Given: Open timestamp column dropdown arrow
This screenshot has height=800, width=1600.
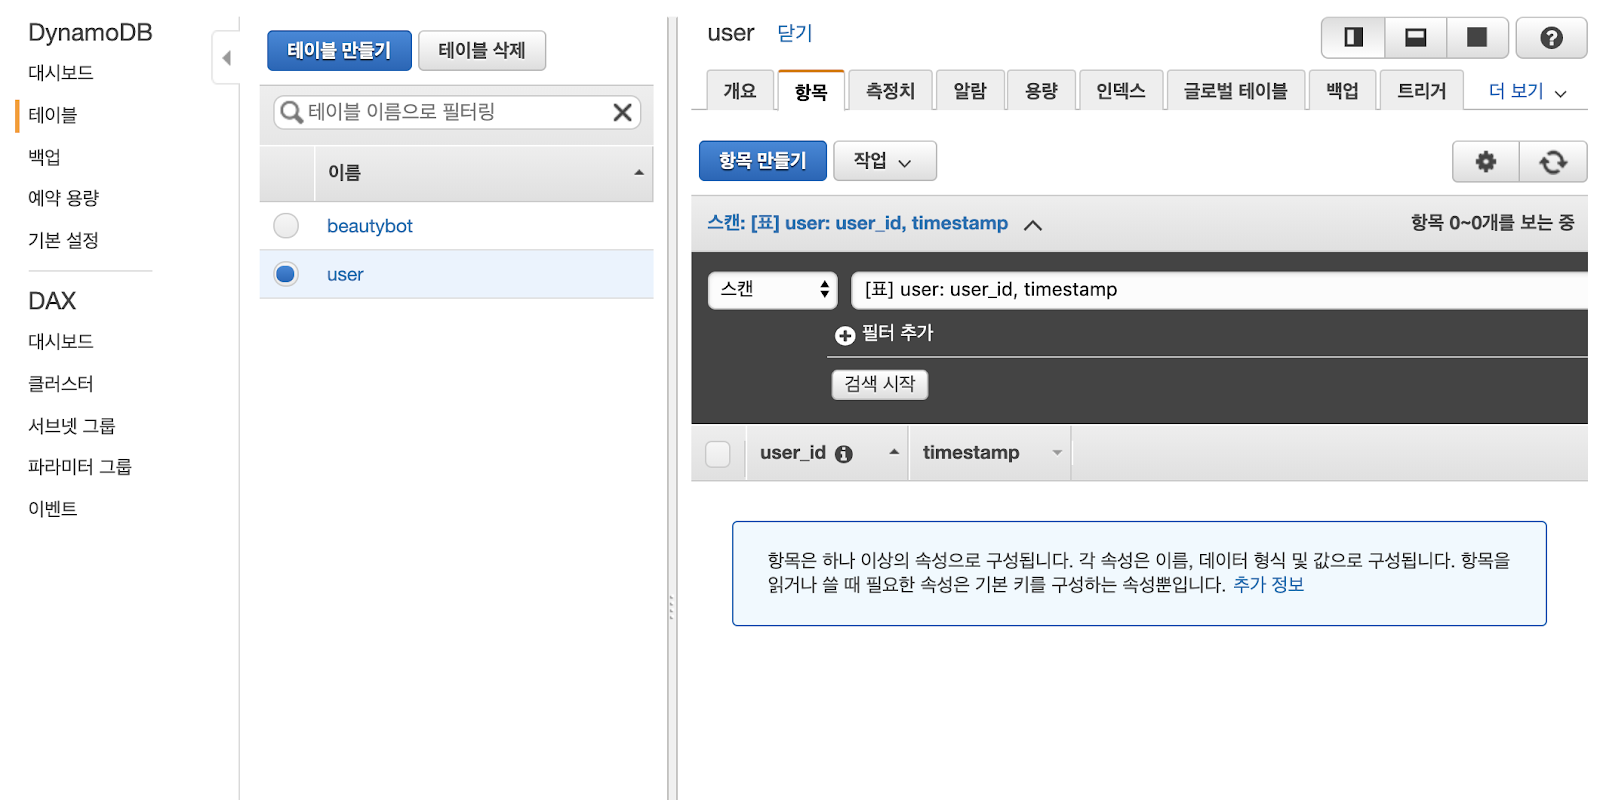Looking at the screenshot, I should [x=1057, y=453].
